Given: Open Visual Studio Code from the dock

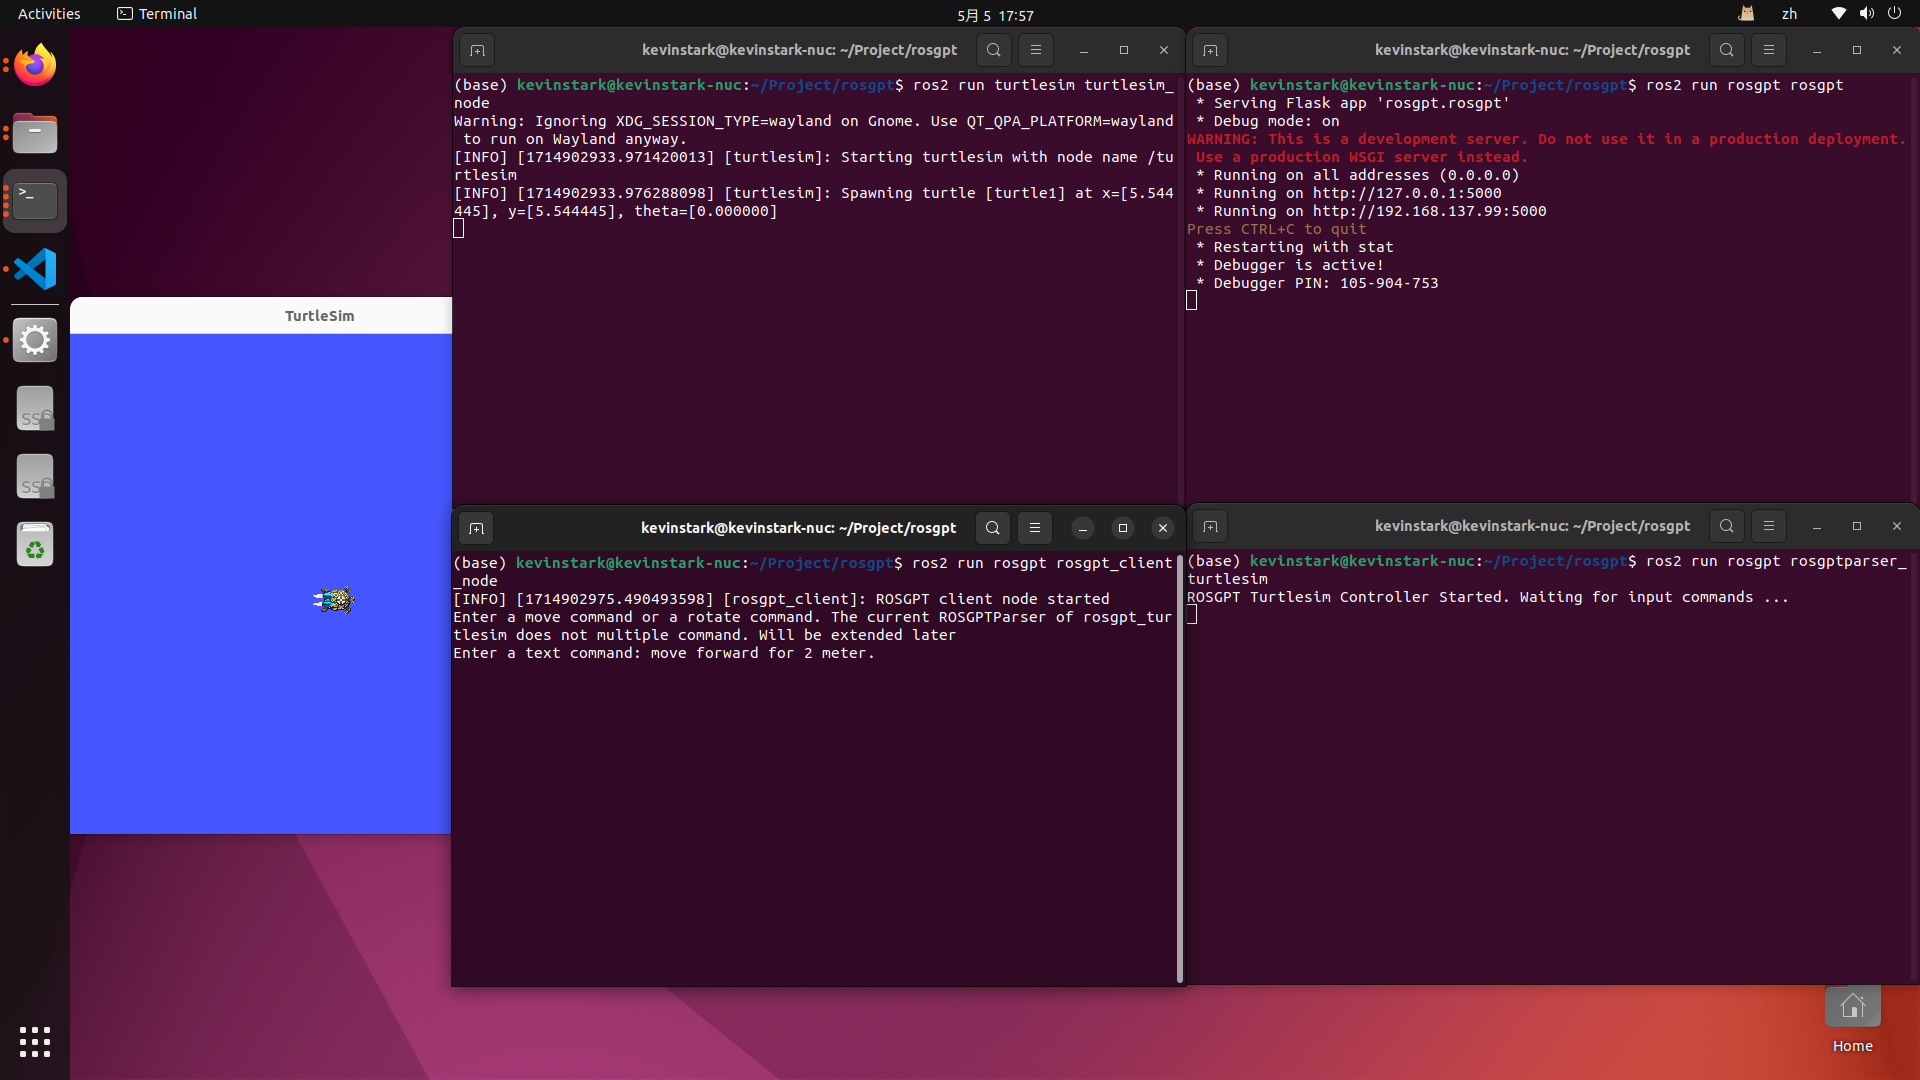Looking at the screenshot, I should click(x=35, y=269).
